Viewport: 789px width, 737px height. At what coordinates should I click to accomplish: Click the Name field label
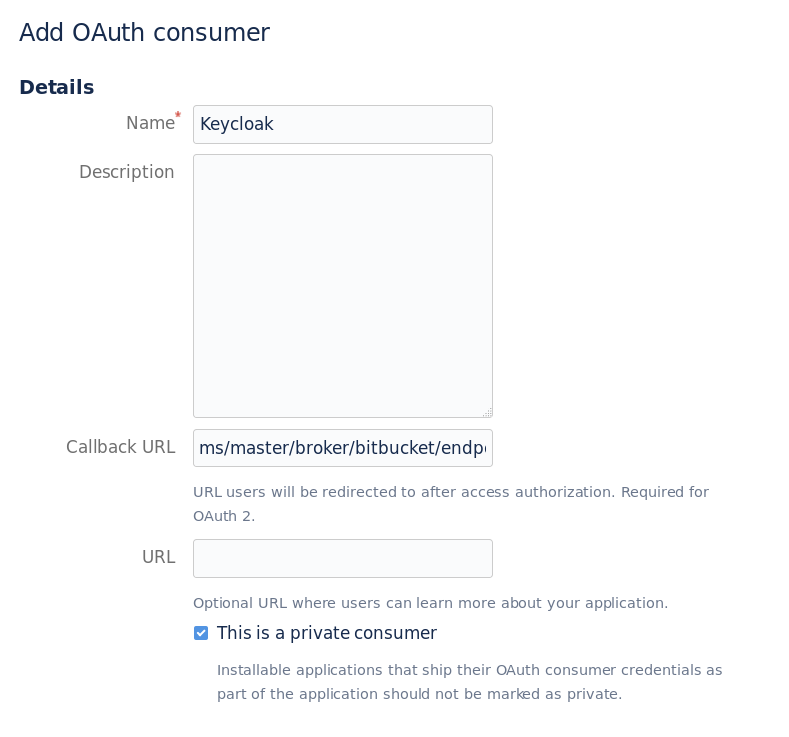(150, 123)
